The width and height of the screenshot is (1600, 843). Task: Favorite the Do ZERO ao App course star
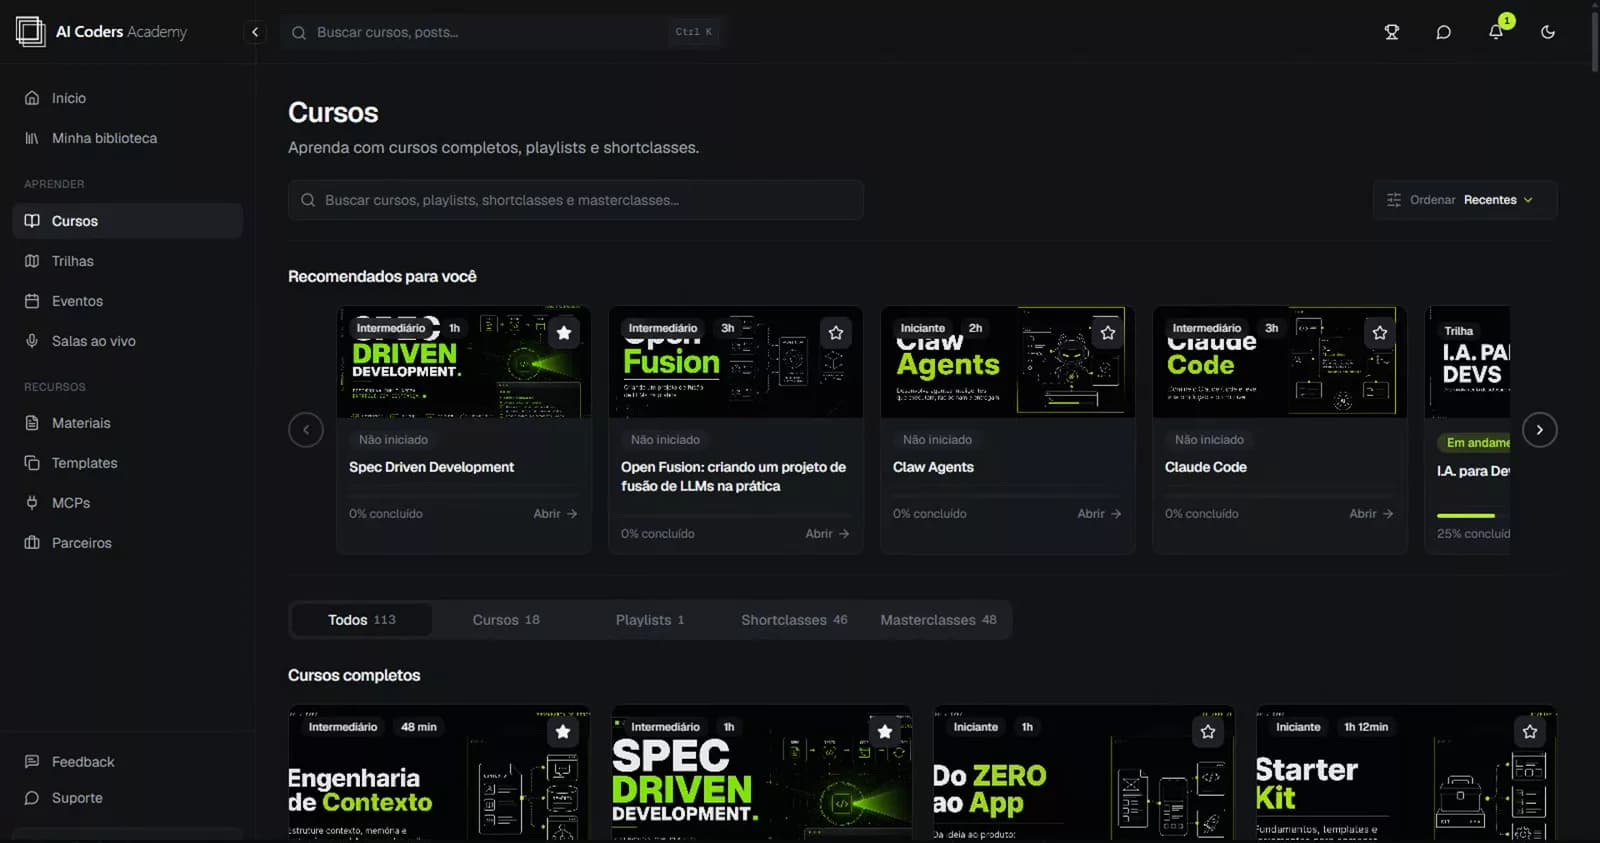click(1208, 732)
